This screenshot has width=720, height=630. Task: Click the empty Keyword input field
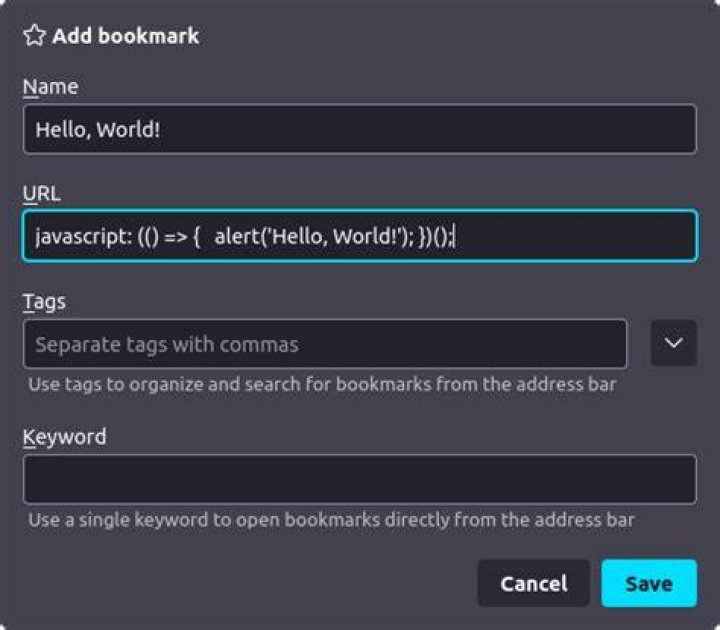click(x=360, y=479)
